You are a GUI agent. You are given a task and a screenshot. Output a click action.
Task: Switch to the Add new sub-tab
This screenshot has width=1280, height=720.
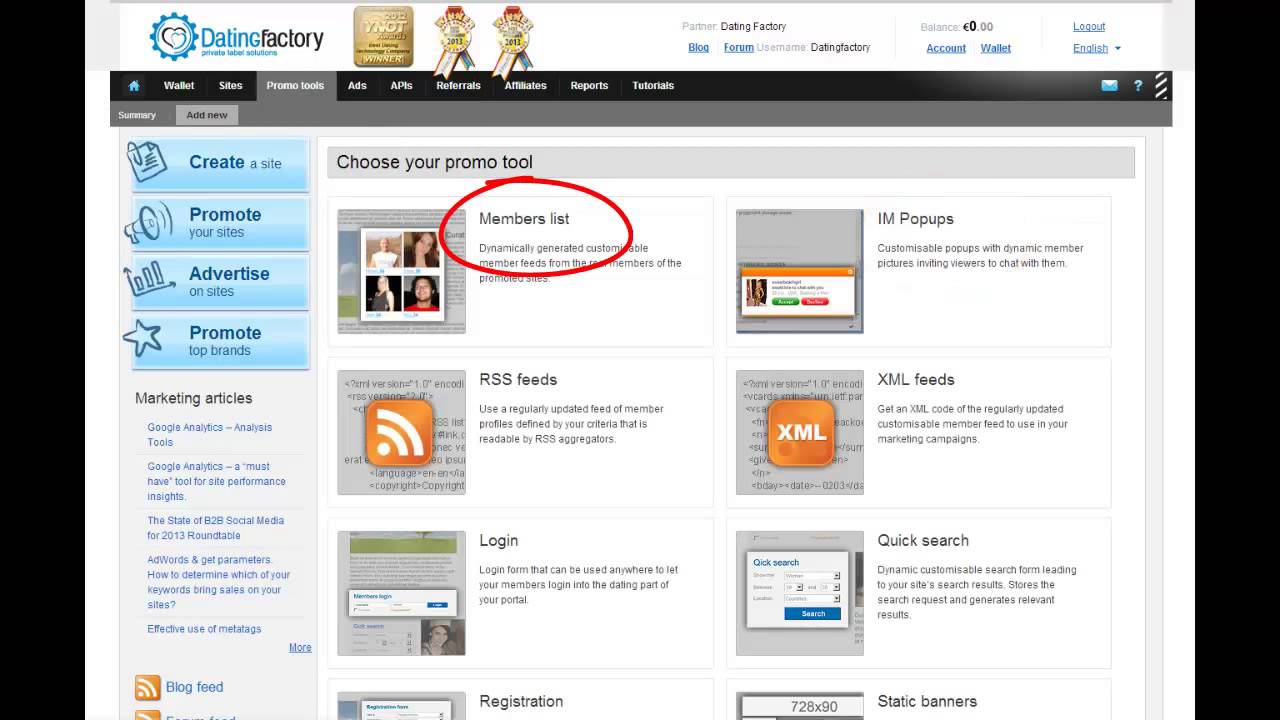click(x=207, y=115)
